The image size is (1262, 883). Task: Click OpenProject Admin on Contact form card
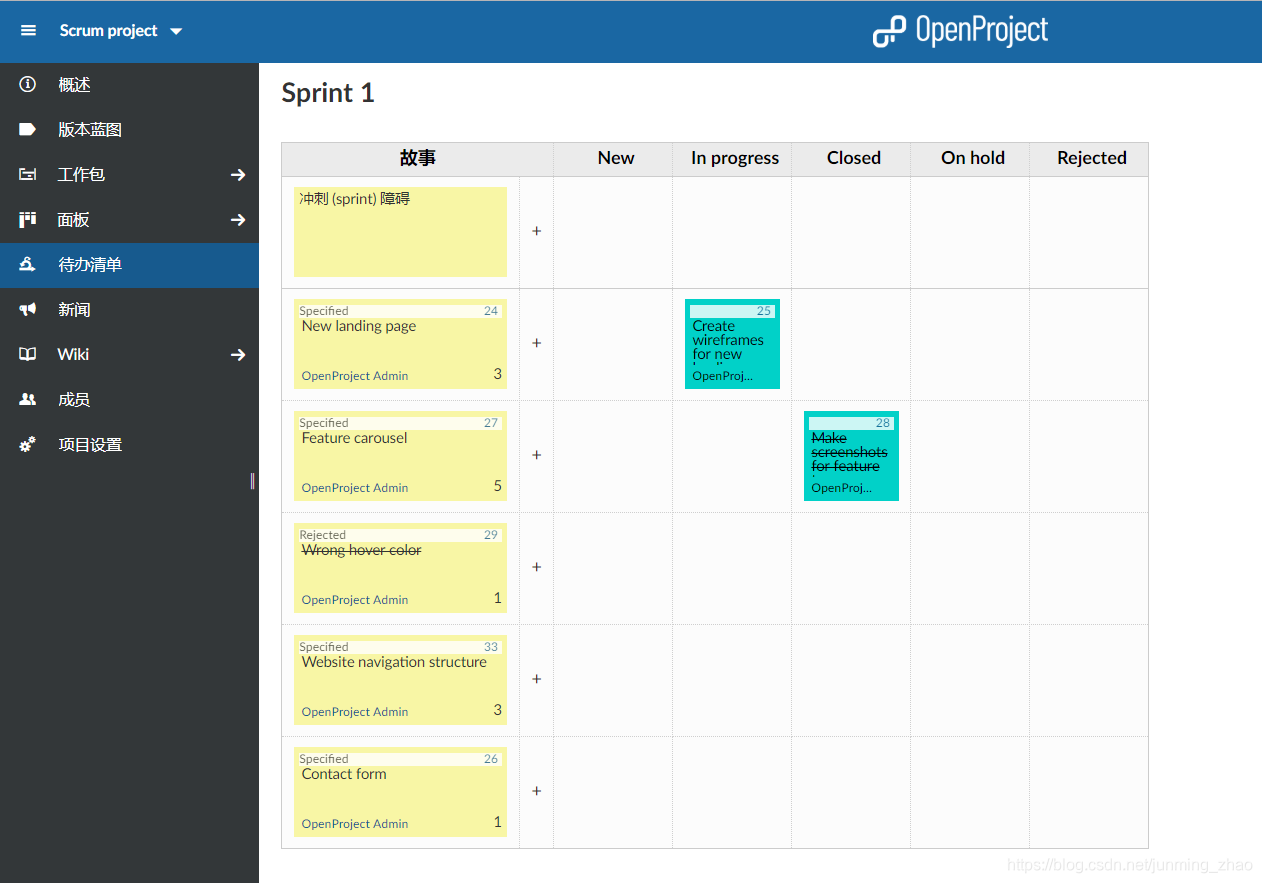click(x=355, y=824)
